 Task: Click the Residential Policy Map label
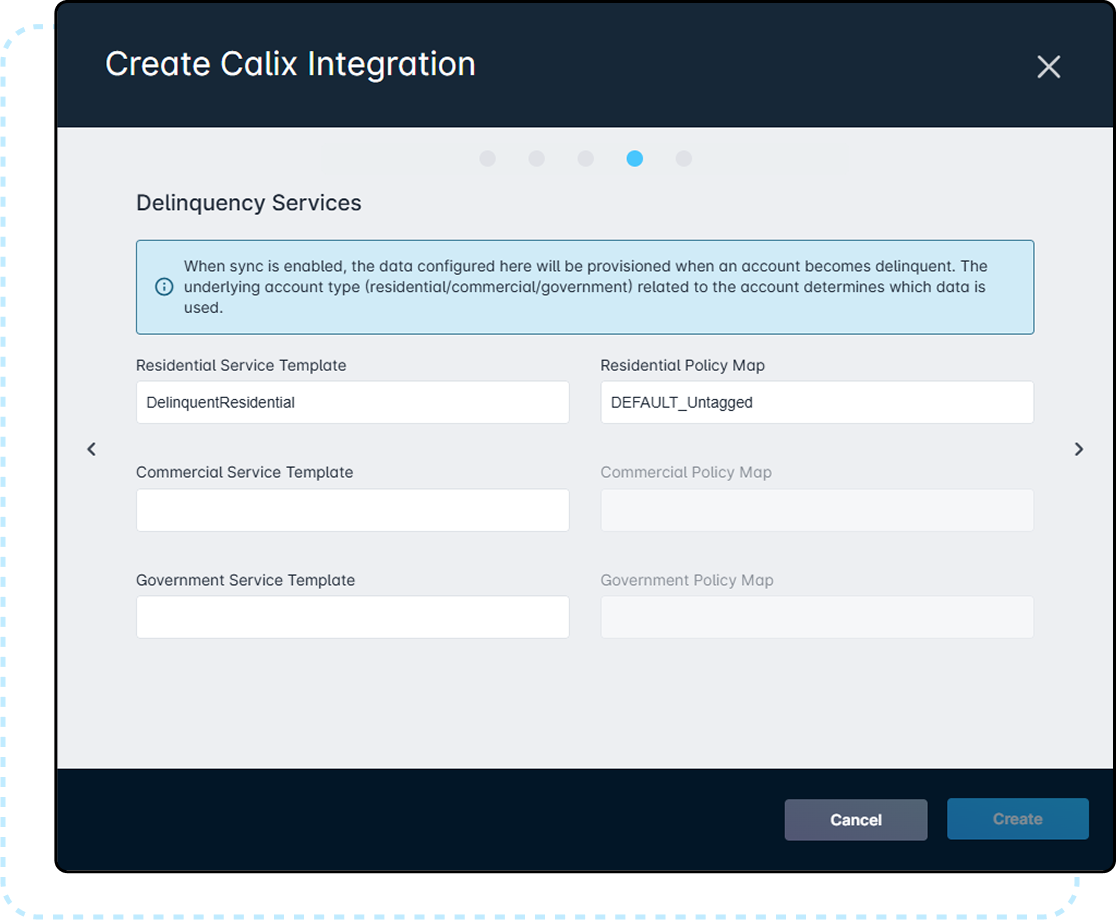683,365
